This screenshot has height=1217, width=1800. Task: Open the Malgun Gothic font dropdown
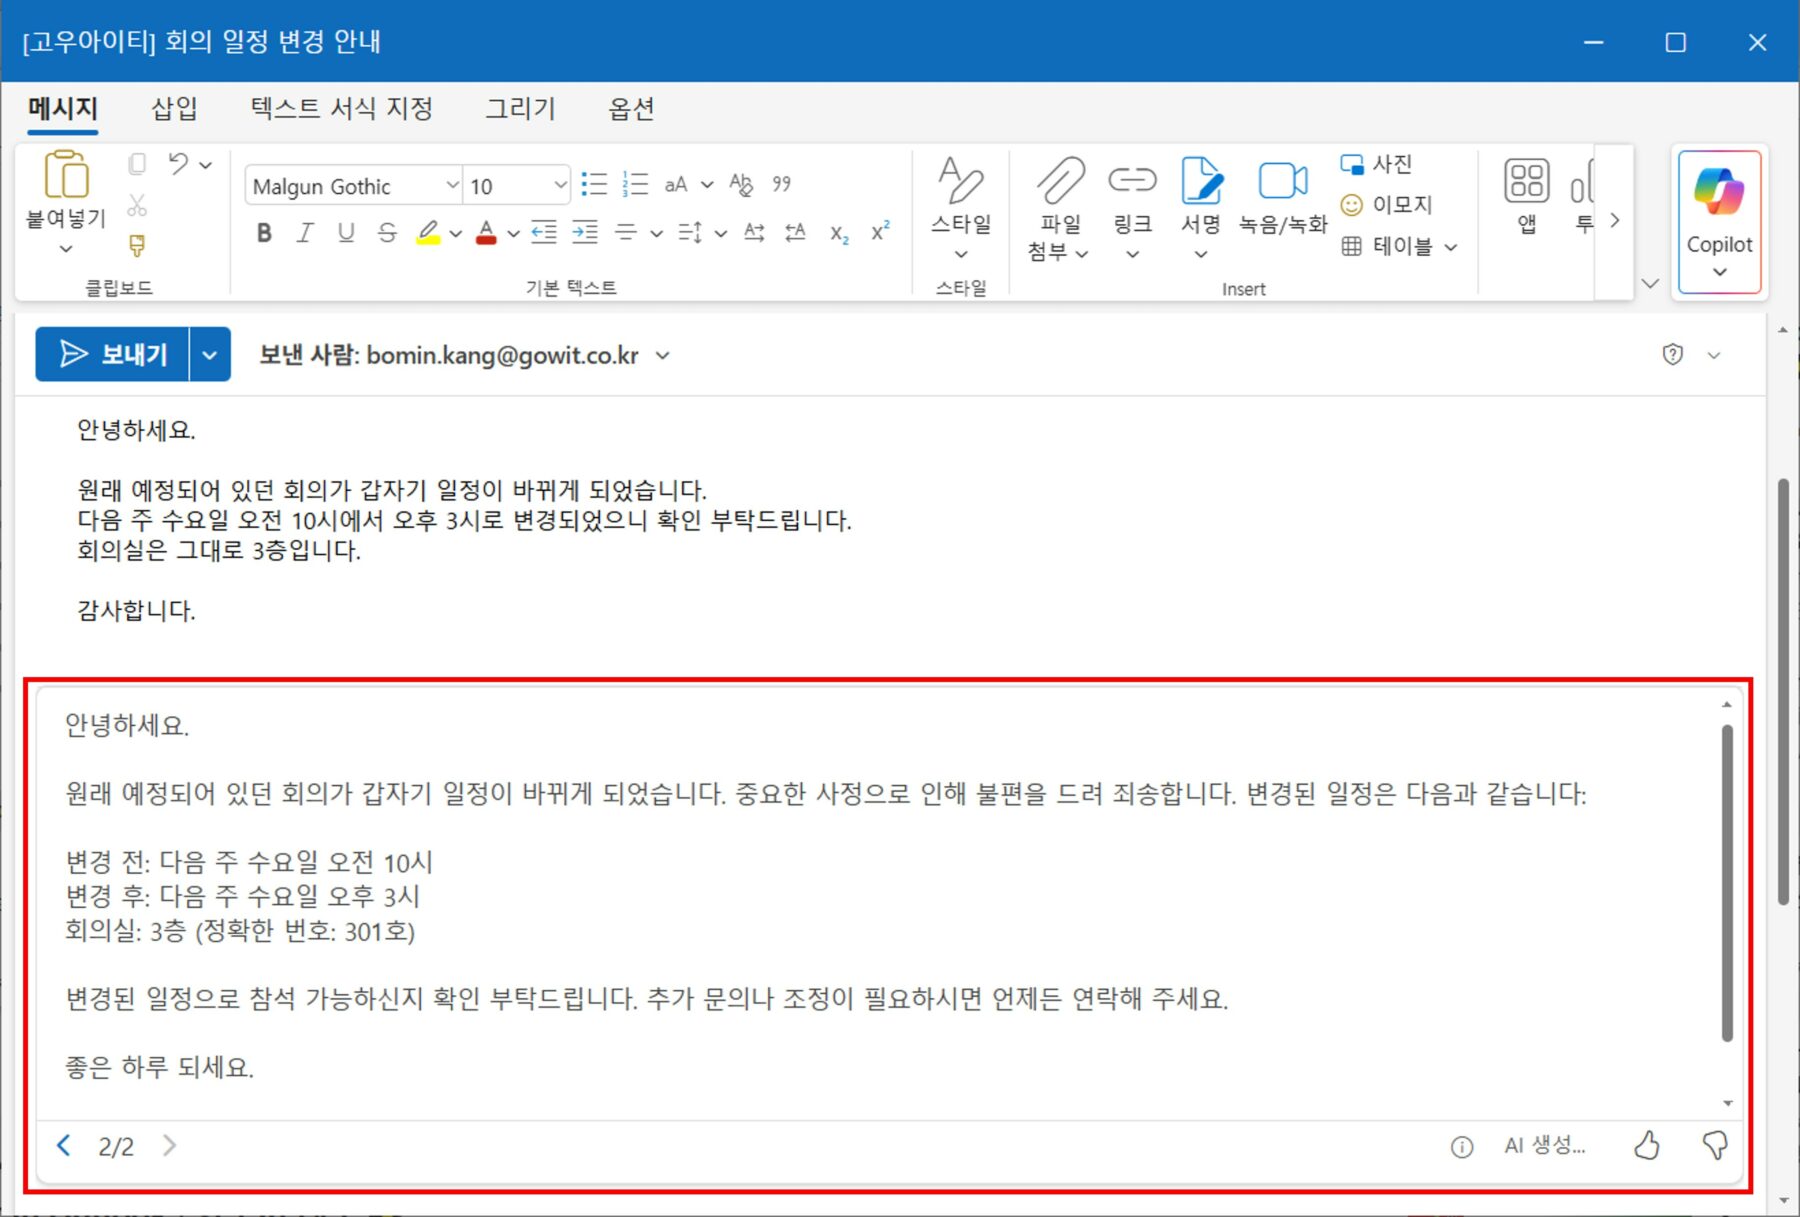tap(451, 185)
